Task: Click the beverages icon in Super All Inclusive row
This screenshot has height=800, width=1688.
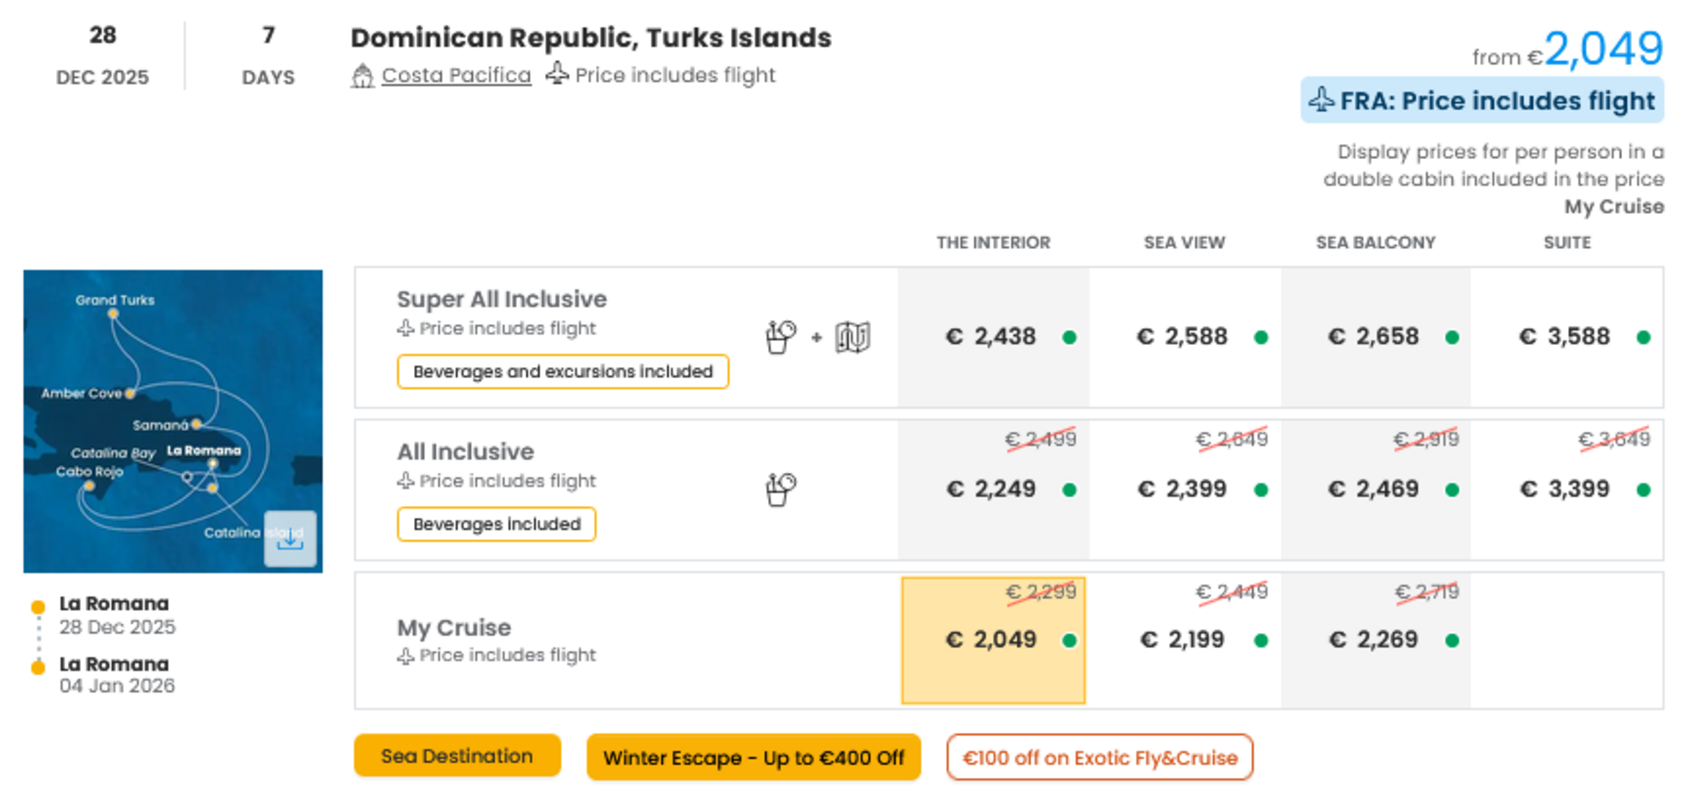Action: click(780, 337)
